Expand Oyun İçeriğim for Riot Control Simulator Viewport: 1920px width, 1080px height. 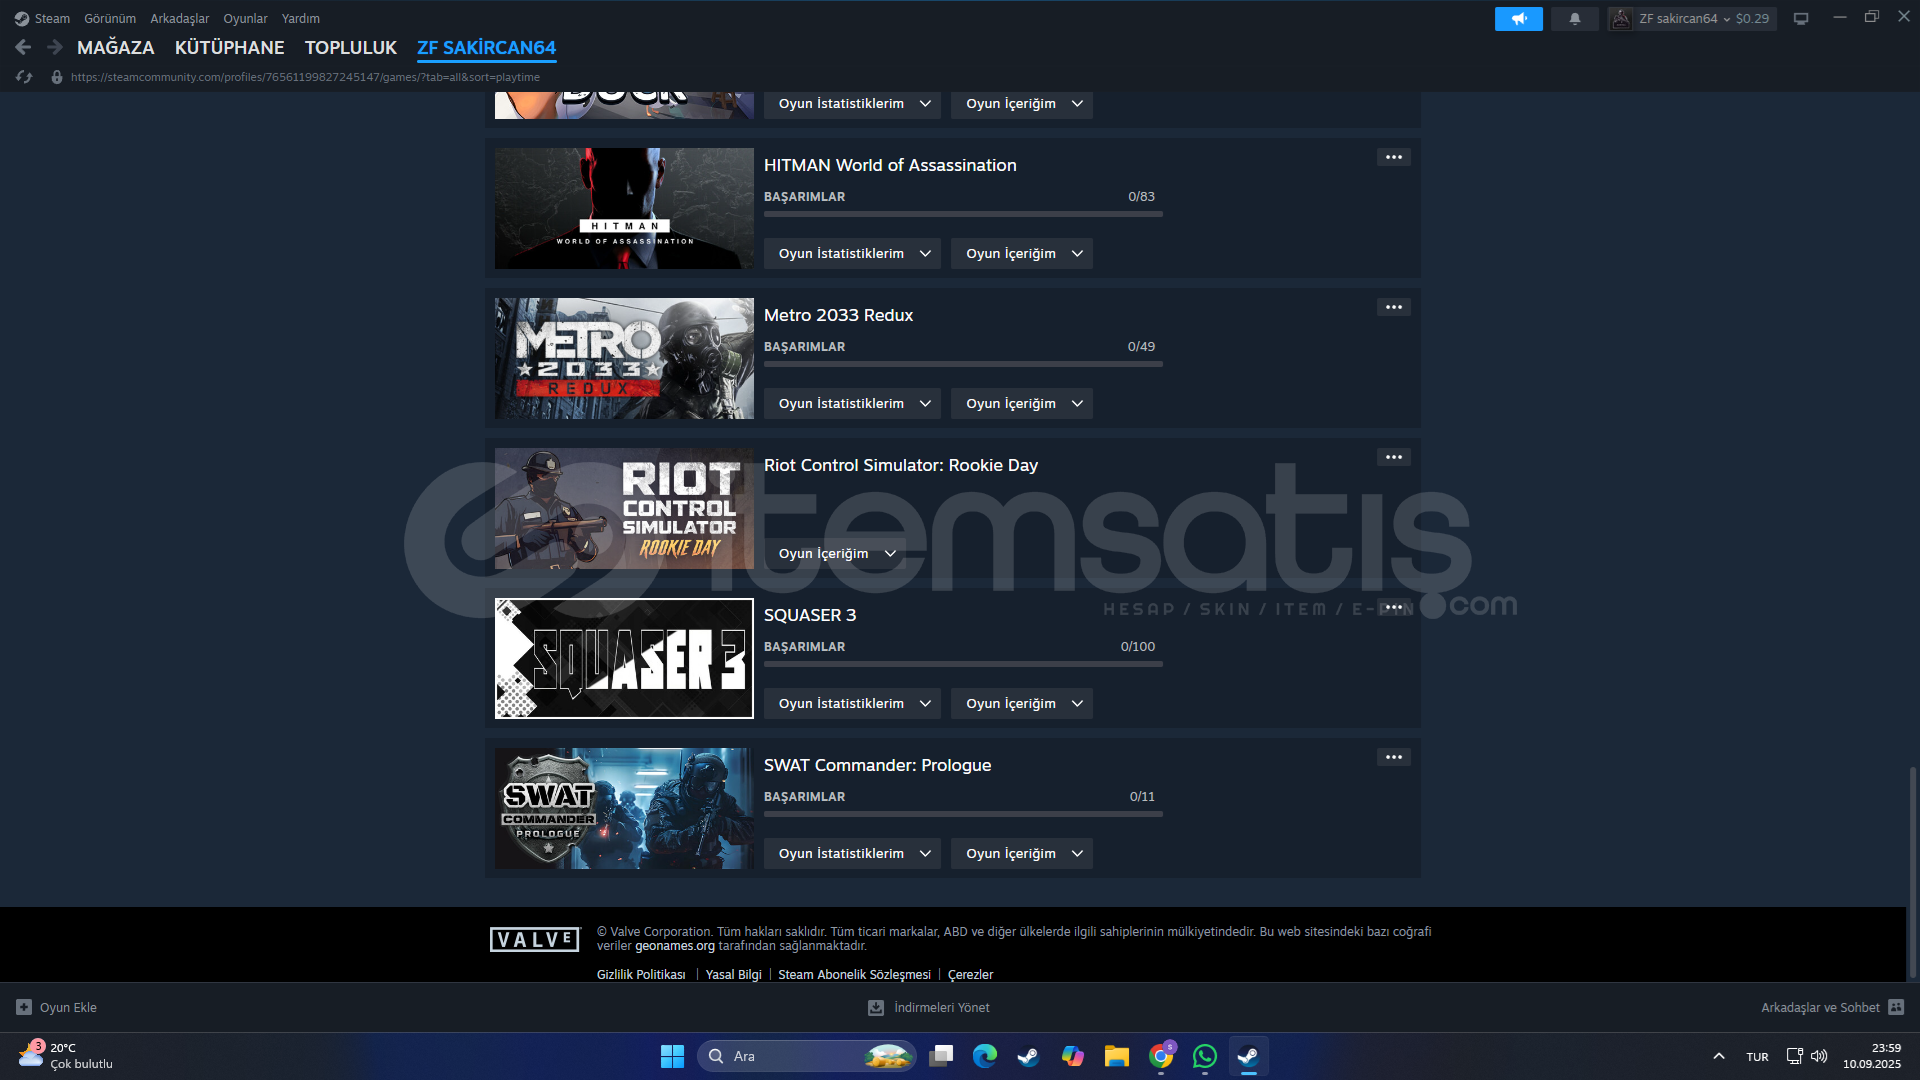click(x=835, y=553)
